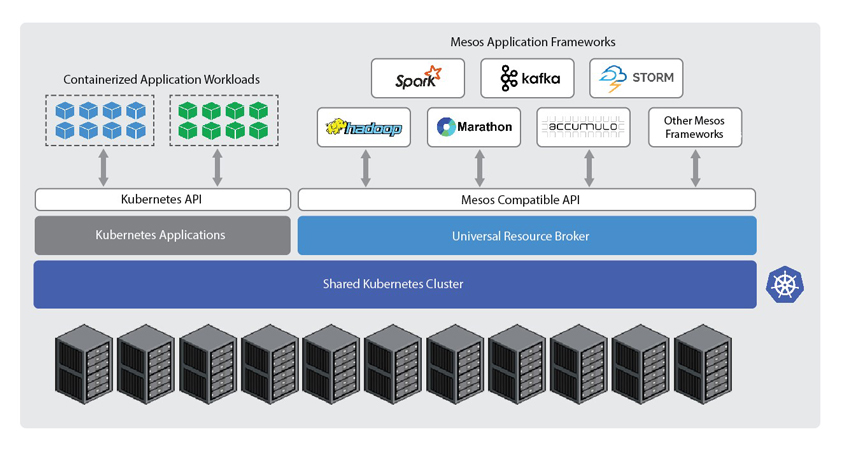
Task: Select the Kubernetes Applications block
Action: (x=163, y=235)
